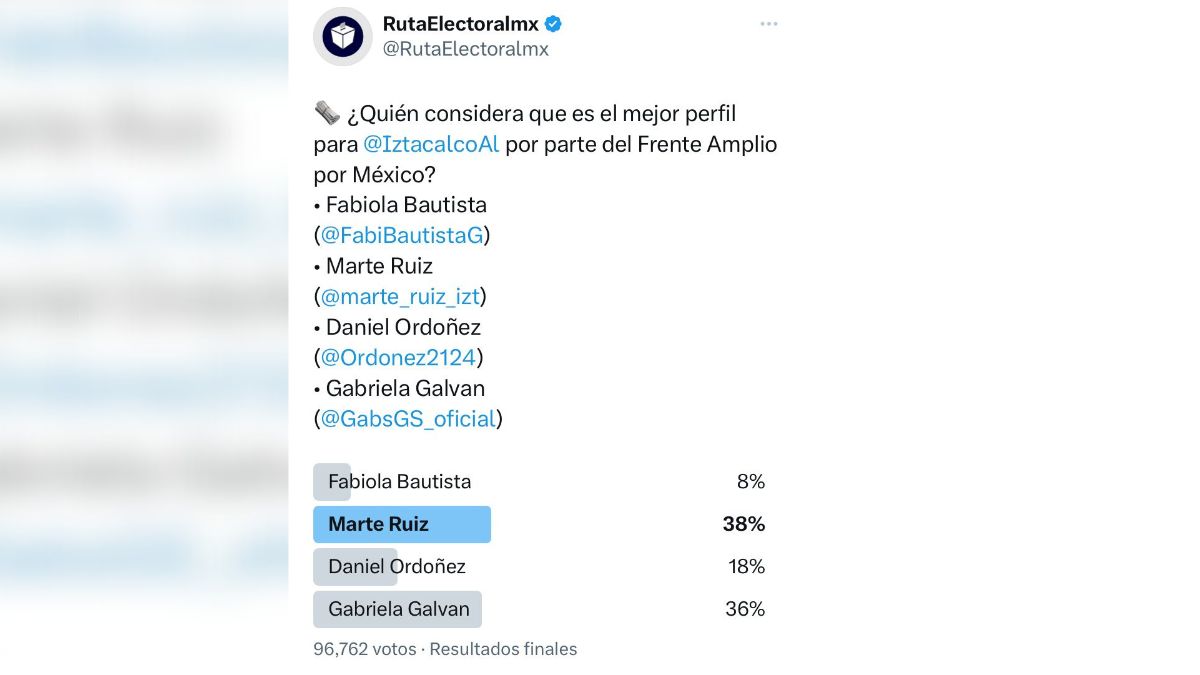Open the @marte_ruiz_izt mention link

tap(400, 297)
